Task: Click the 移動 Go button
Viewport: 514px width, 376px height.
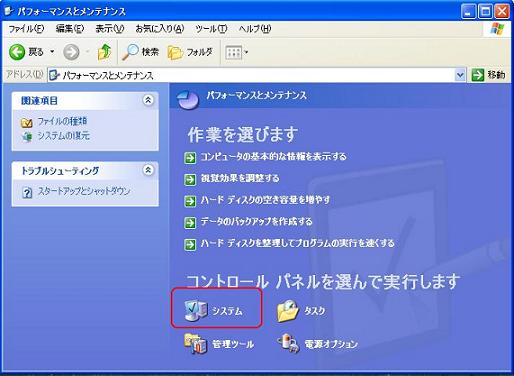Action: point(489,75)
